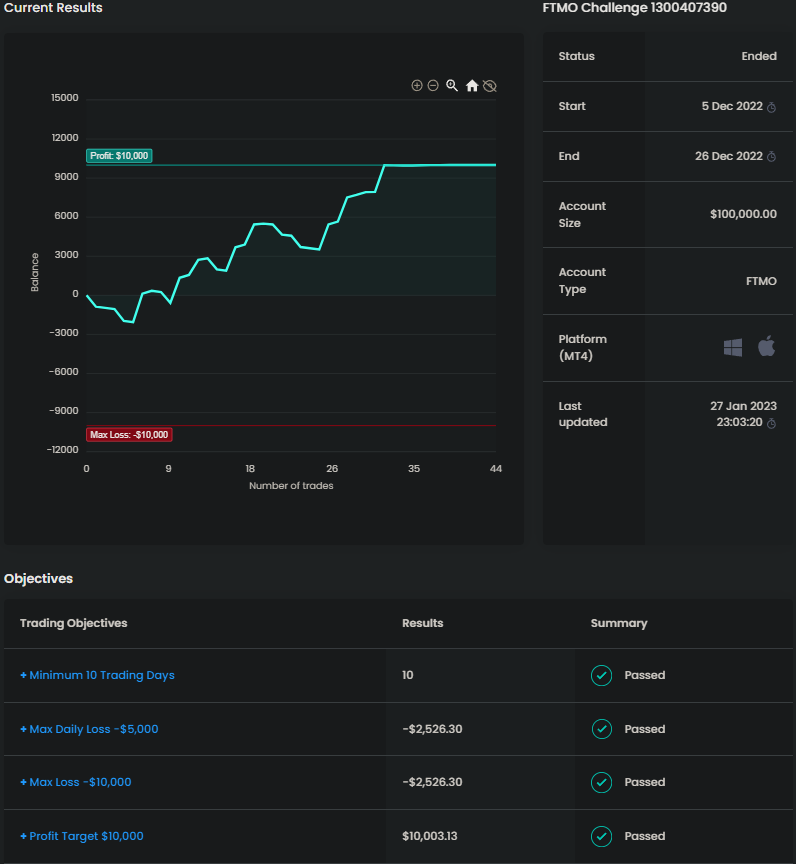Click the Max Loss: -$10,000 chart label
Viewport: 796px width, 864px height.
(129, 435)
